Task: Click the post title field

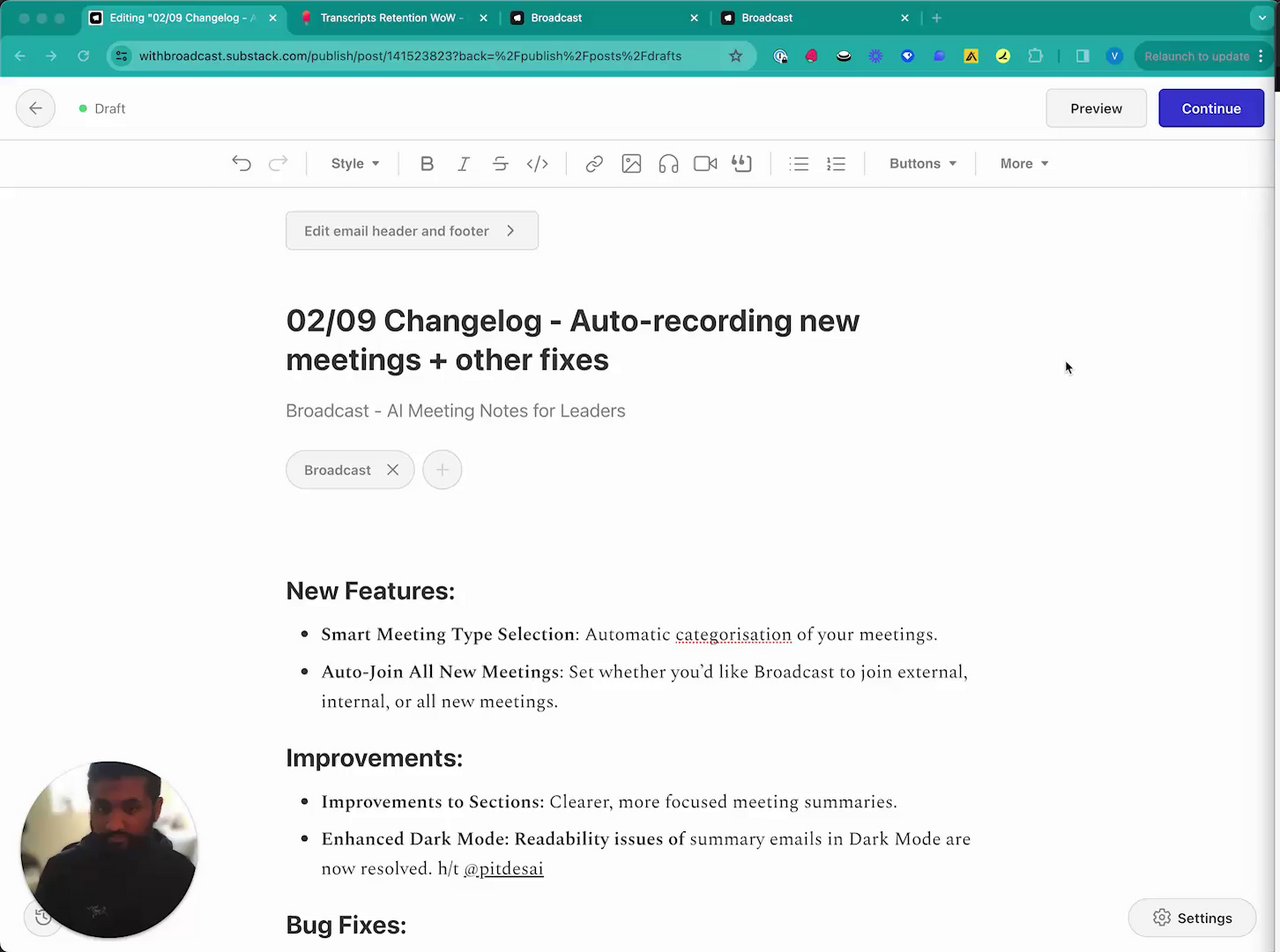Action: [x=573, y=340]
